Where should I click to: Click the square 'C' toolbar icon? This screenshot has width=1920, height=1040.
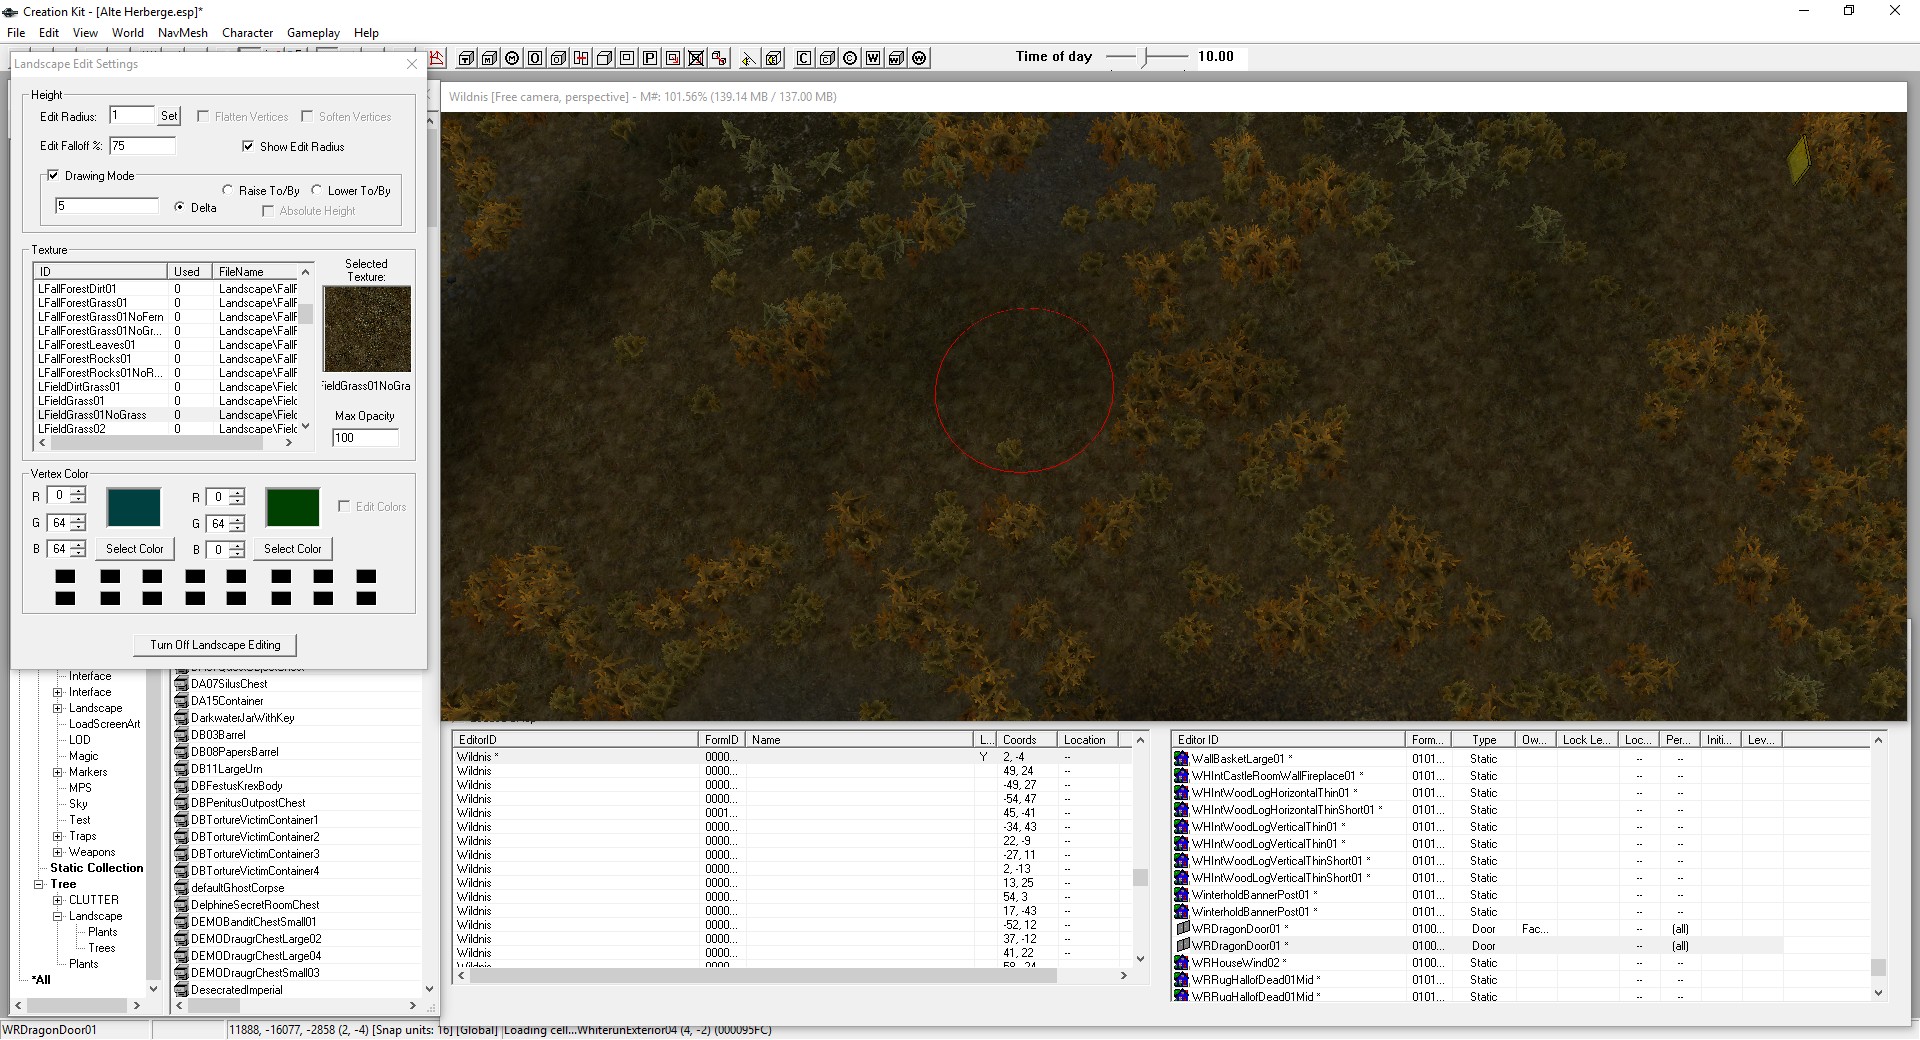tap(804, 58)
